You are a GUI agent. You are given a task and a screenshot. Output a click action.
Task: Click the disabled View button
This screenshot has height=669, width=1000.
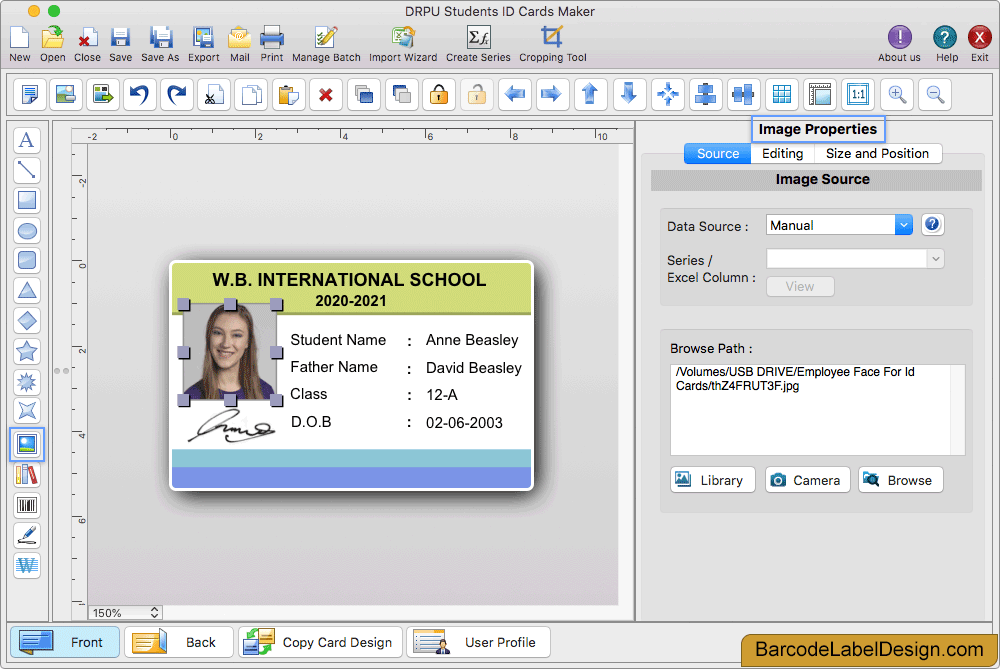point(800,287)
